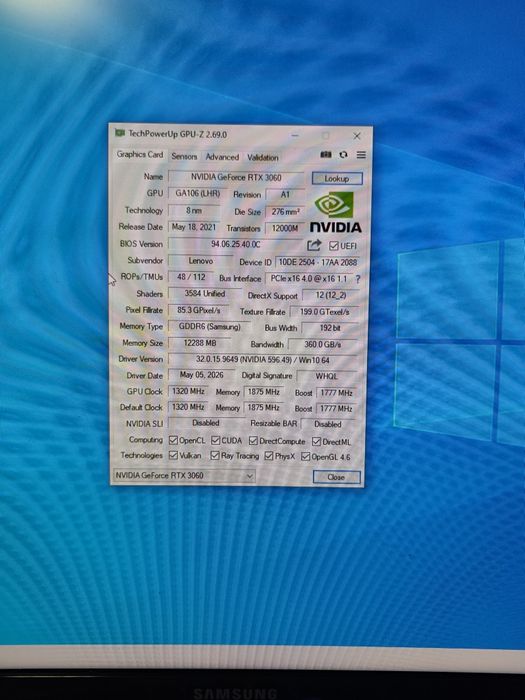The image size is (525, 700).
Task: Click the Driver Date May 05, 2026
Action: [201, 375]
